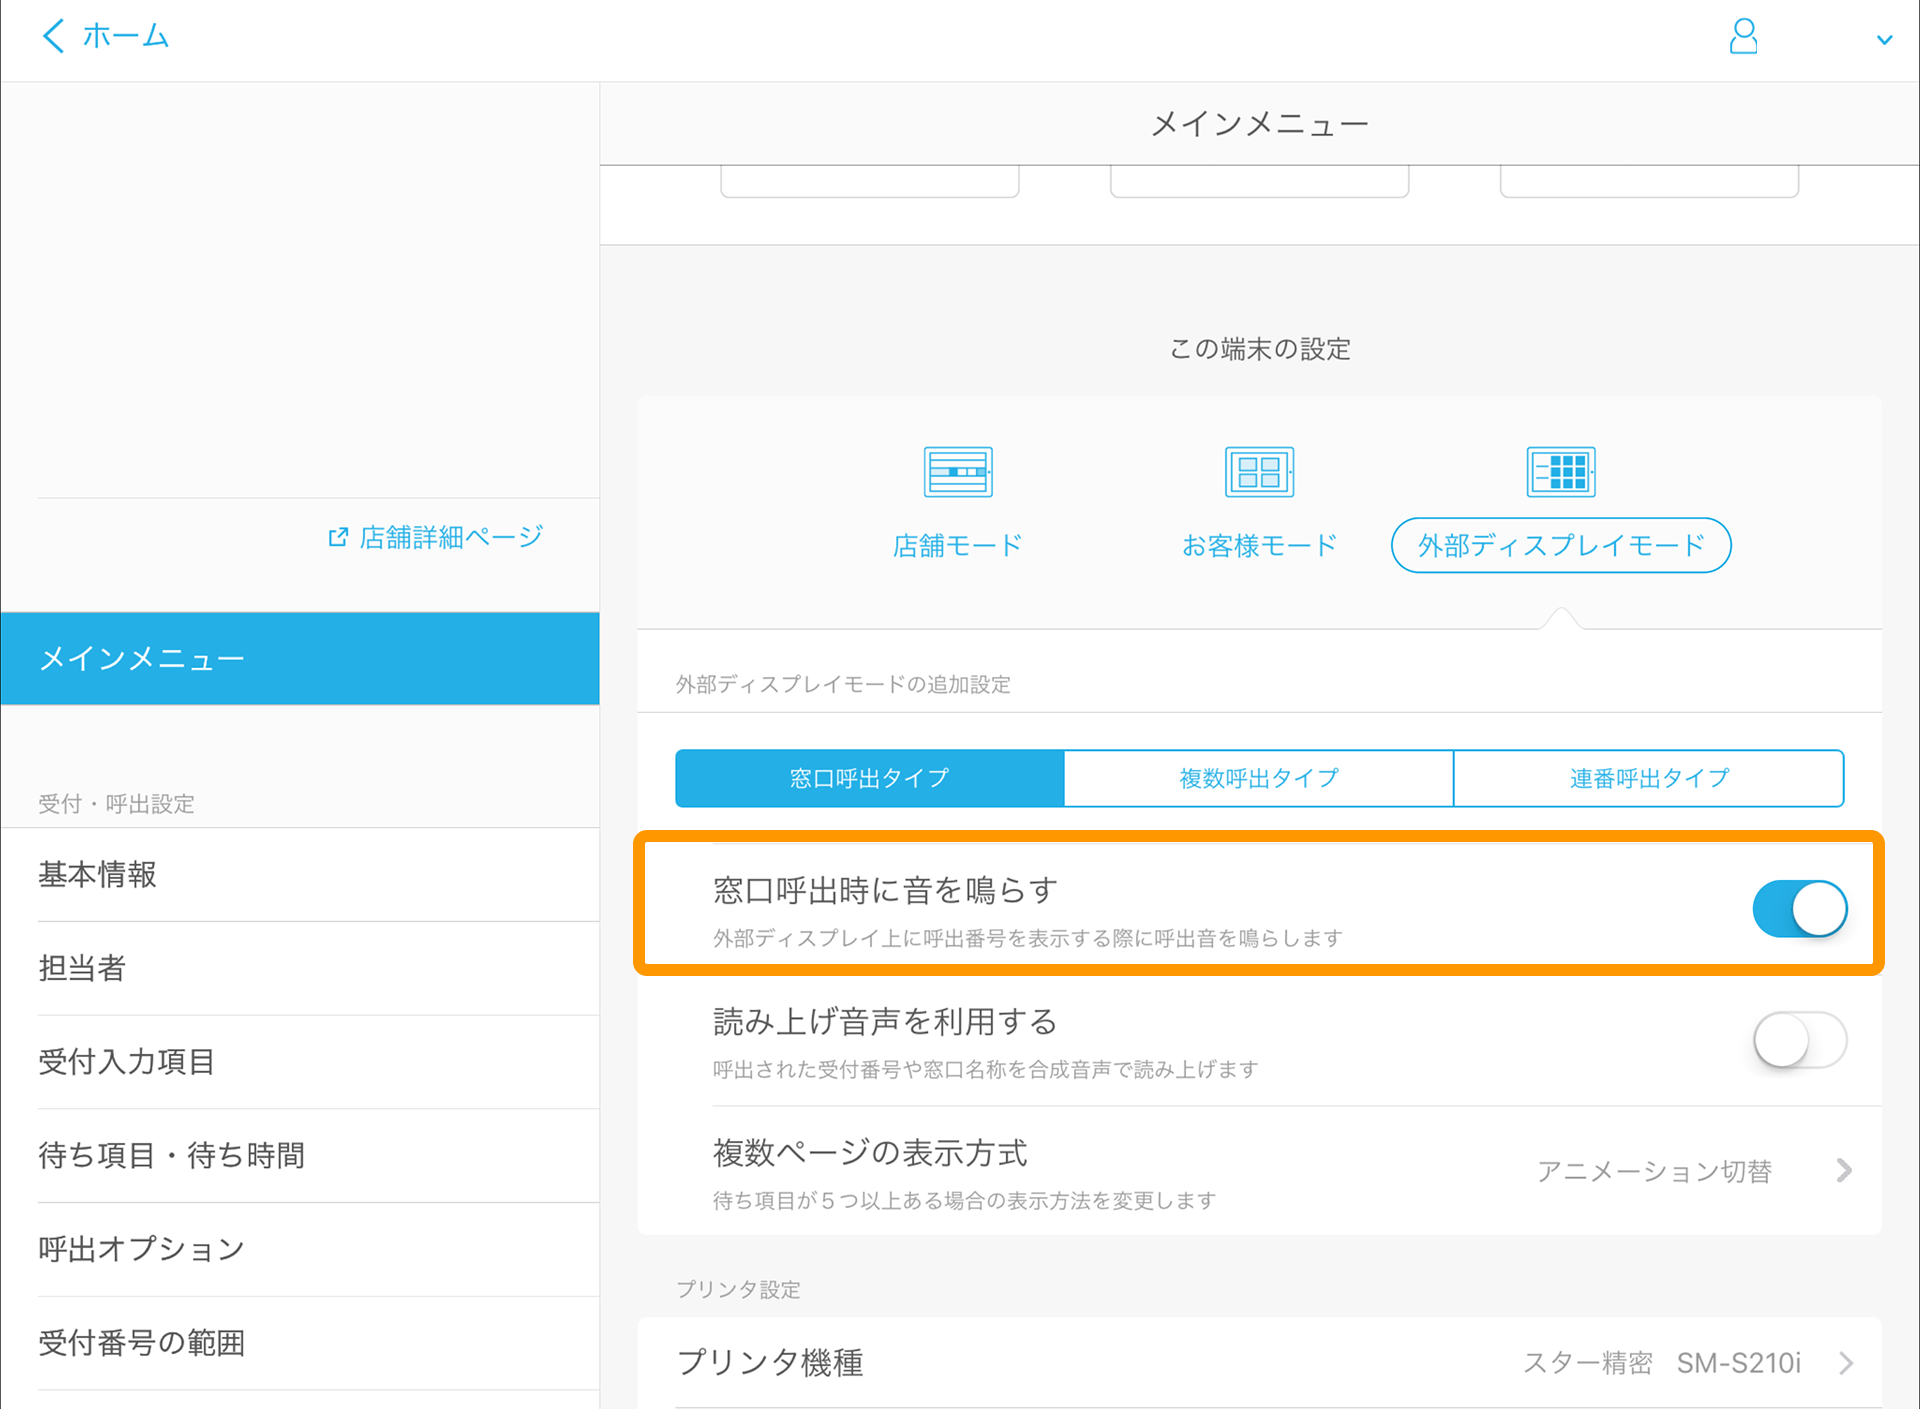
Task: Switch to the 連番呼出タイプ tab
Action: click(x=1649, y=778)
